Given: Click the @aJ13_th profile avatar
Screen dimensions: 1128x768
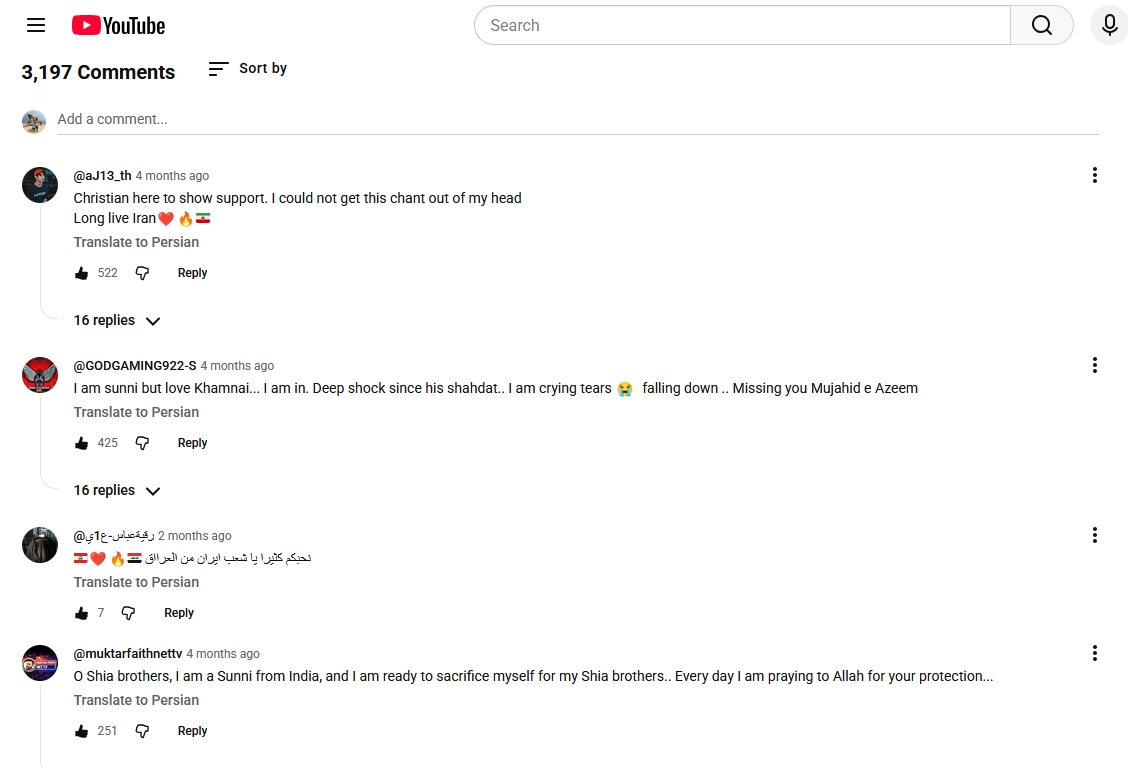Looking at the screenshot, I should pyautogui.click(x=40, y=185).
